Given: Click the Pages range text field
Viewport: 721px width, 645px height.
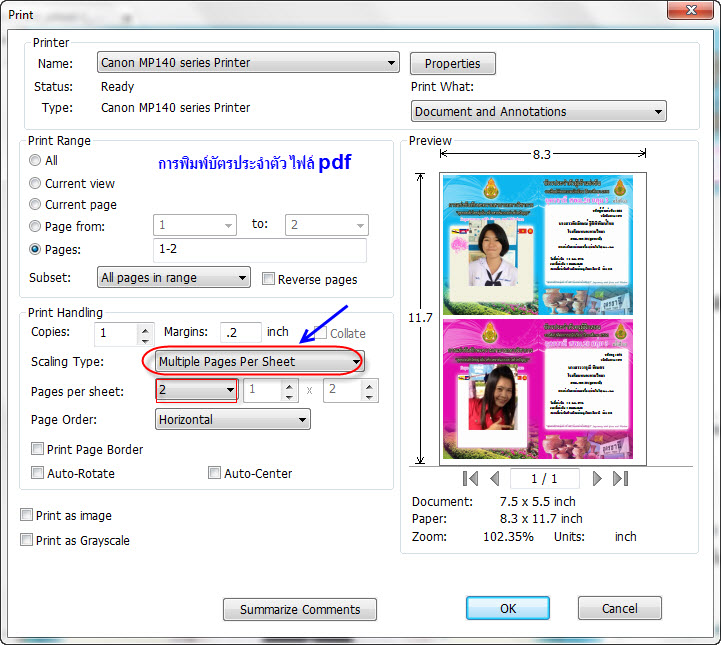Looking at the screenshot, I should tap(259, 250).
